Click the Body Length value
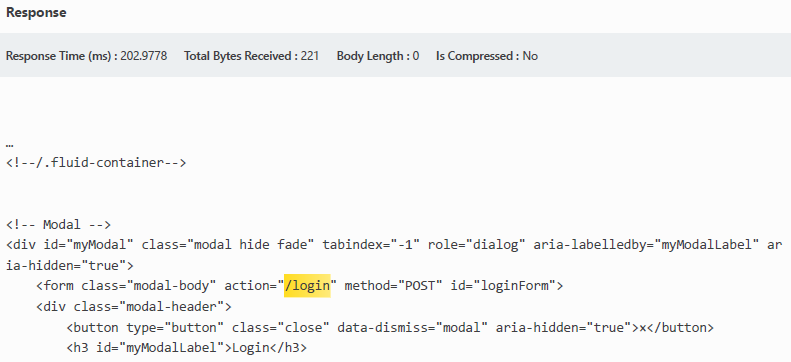This screenshot has height=362, width=791. (416, 56)
